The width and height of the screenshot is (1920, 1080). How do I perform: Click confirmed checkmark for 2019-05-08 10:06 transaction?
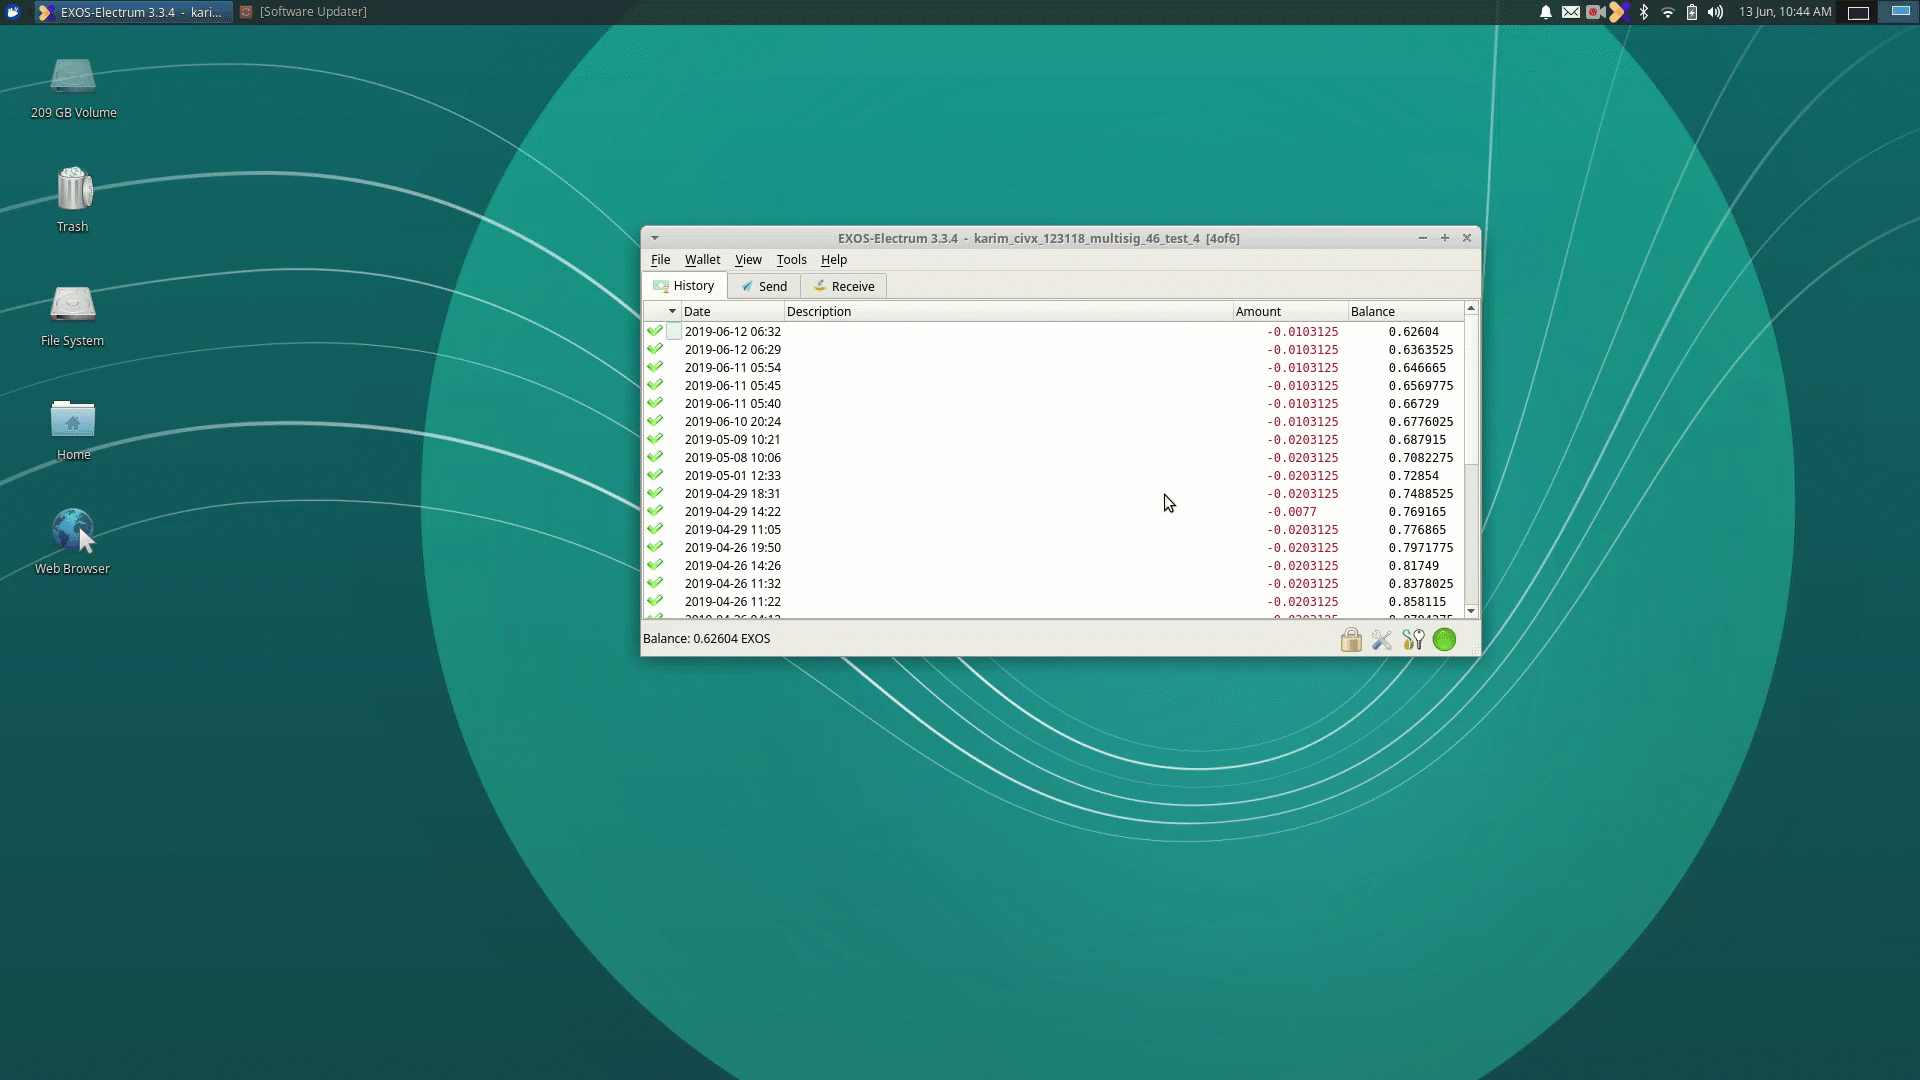pyautogui.click(x=655, y=457)
